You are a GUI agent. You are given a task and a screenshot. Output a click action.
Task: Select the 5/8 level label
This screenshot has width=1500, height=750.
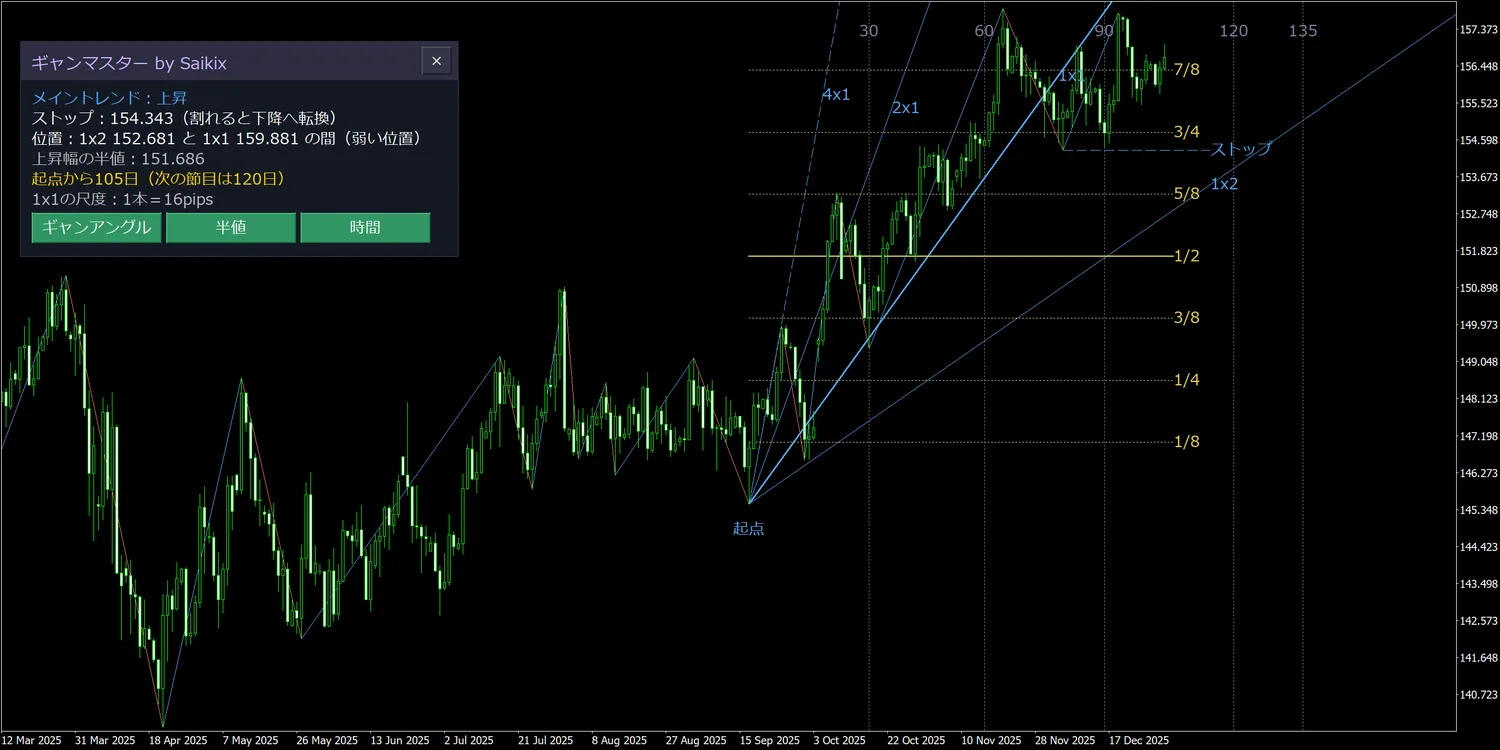point(1187,193)
